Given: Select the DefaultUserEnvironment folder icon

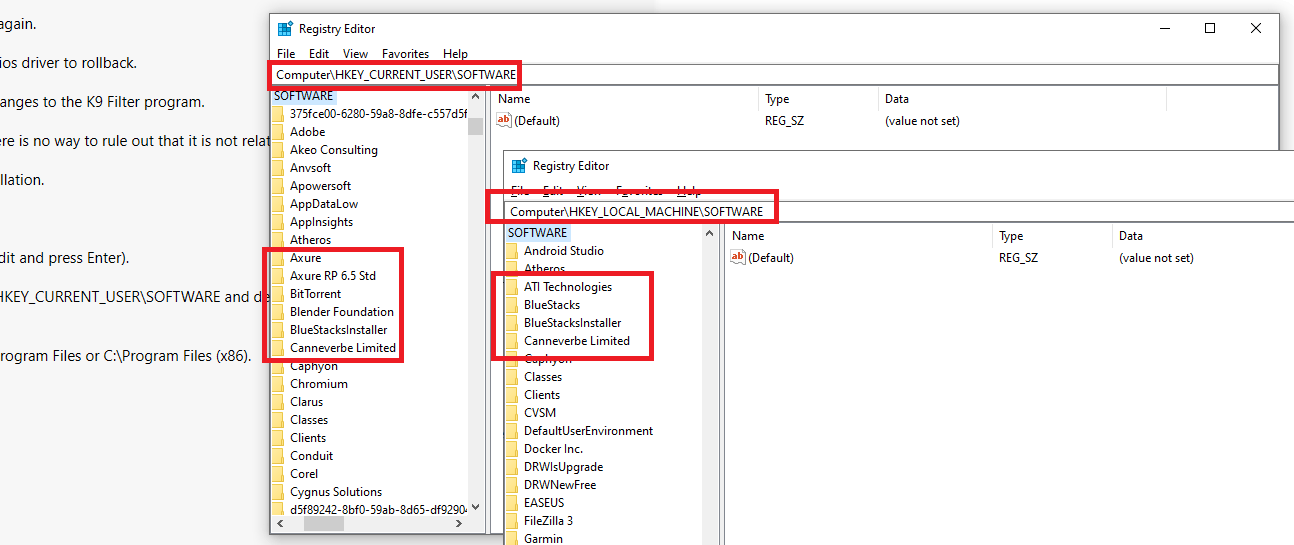Looking at the screenshot, I should click(512, 431).
